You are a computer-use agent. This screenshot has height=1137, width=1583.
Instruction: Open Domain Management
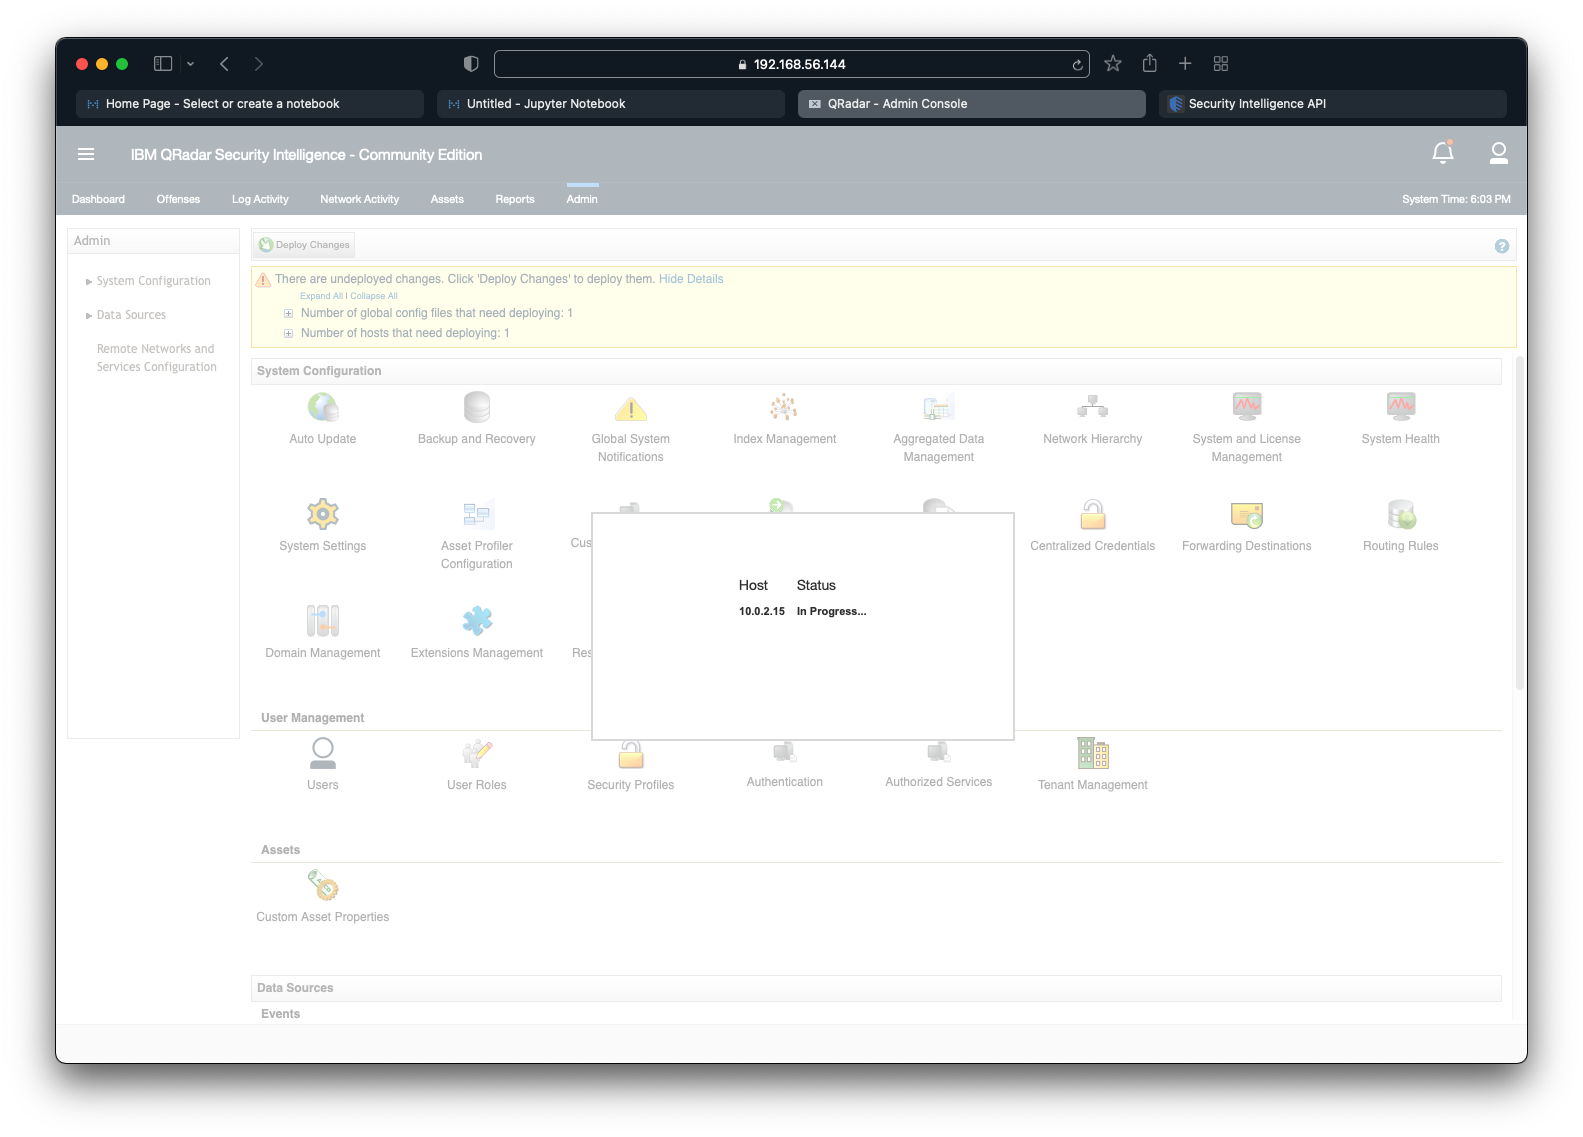point(323,621)
